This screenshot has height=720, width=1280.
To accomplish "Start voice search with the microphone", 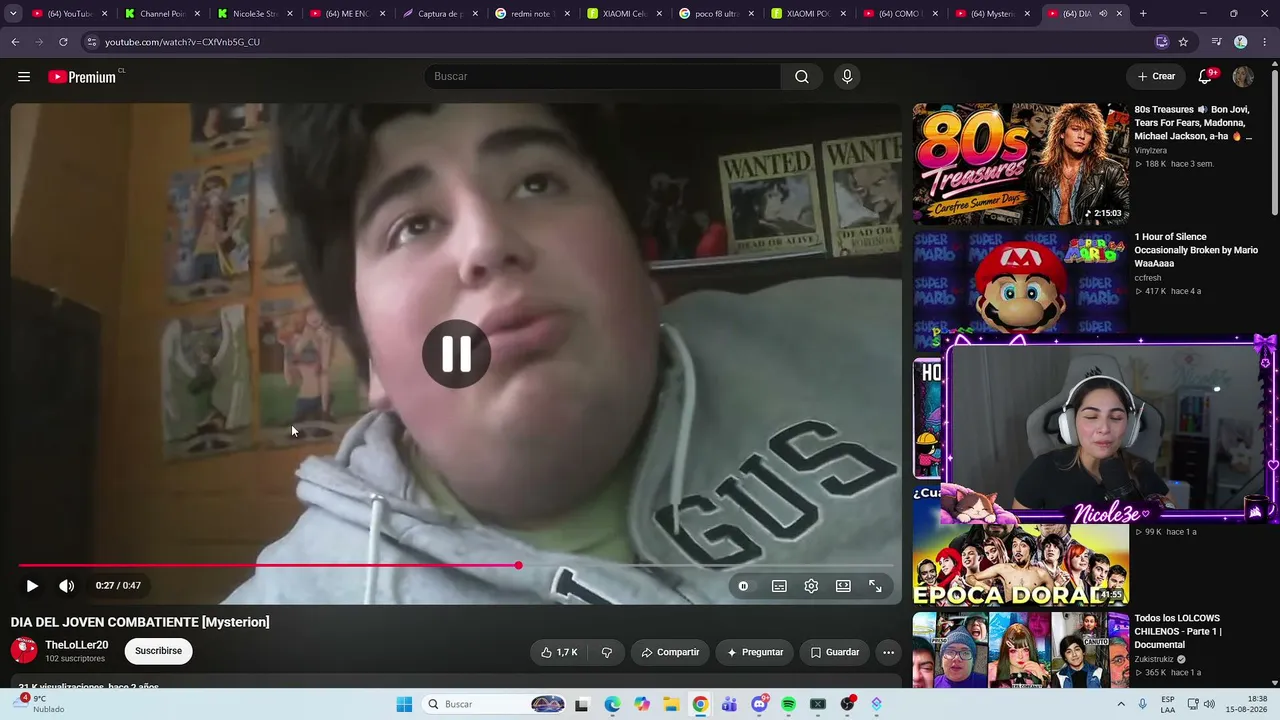I will point(847,77).
